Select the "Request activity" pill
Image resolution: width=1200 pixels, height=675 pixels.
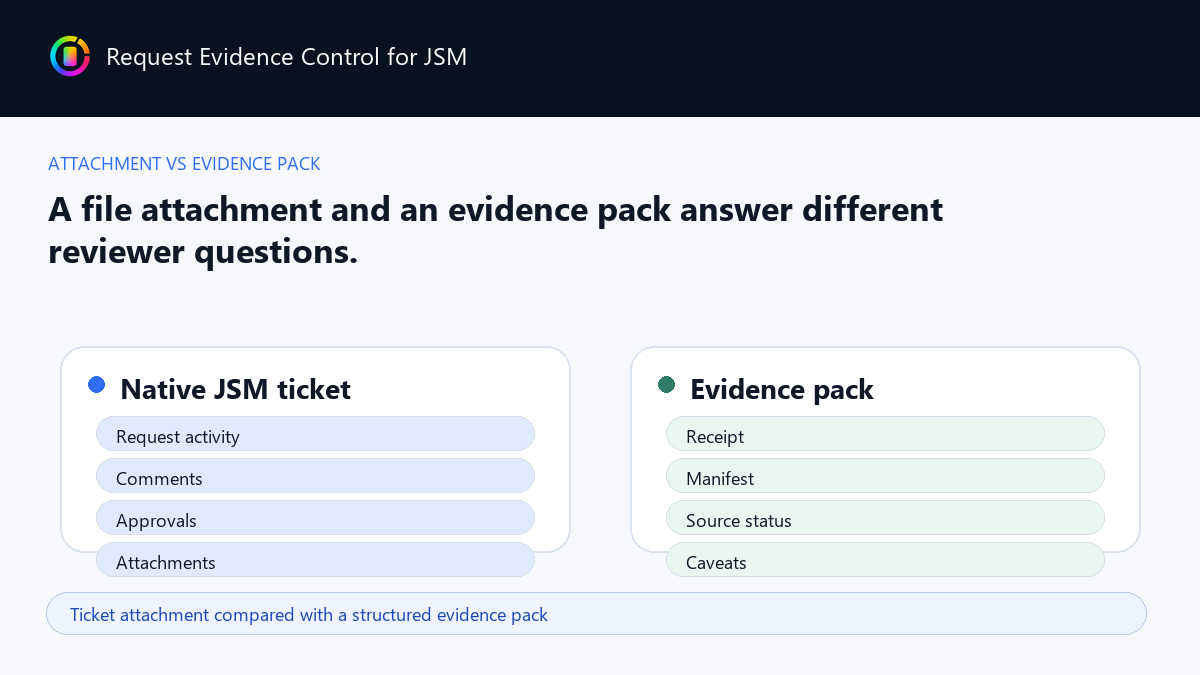[315, 434]
